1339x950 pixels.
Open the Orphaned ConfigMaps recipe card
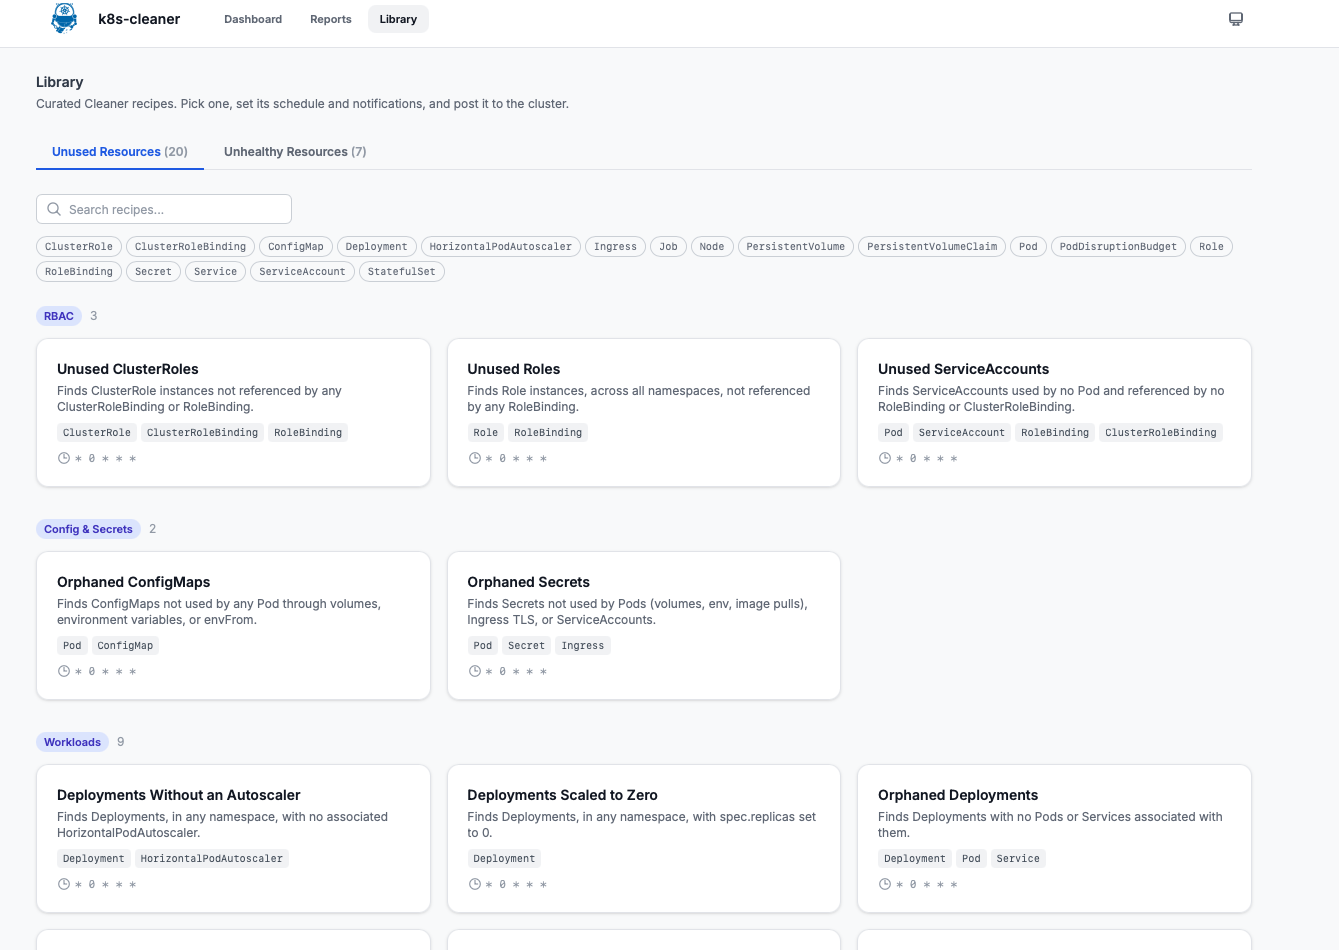[x=233, y=625]
